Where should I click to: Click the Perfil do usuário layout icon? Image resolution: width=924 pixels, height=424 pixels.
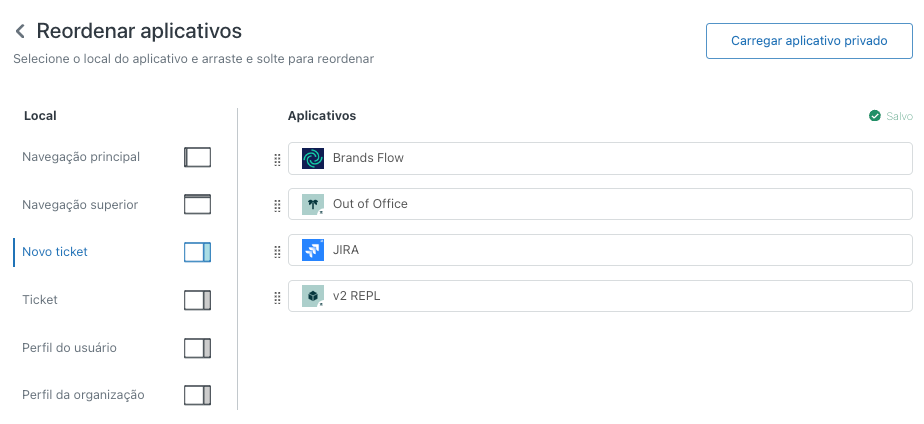coord(198,348)
